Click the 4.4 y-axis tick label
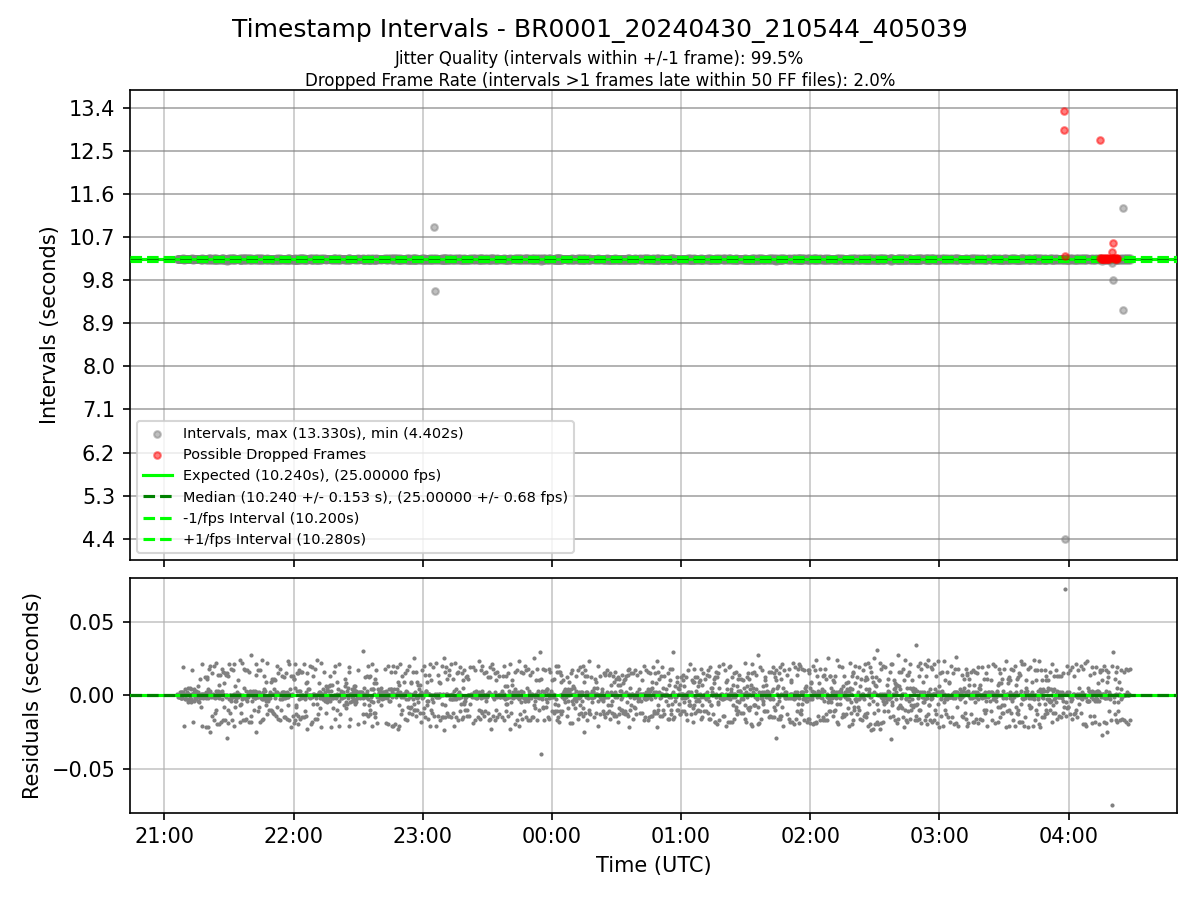 click(x=98, y=539)
